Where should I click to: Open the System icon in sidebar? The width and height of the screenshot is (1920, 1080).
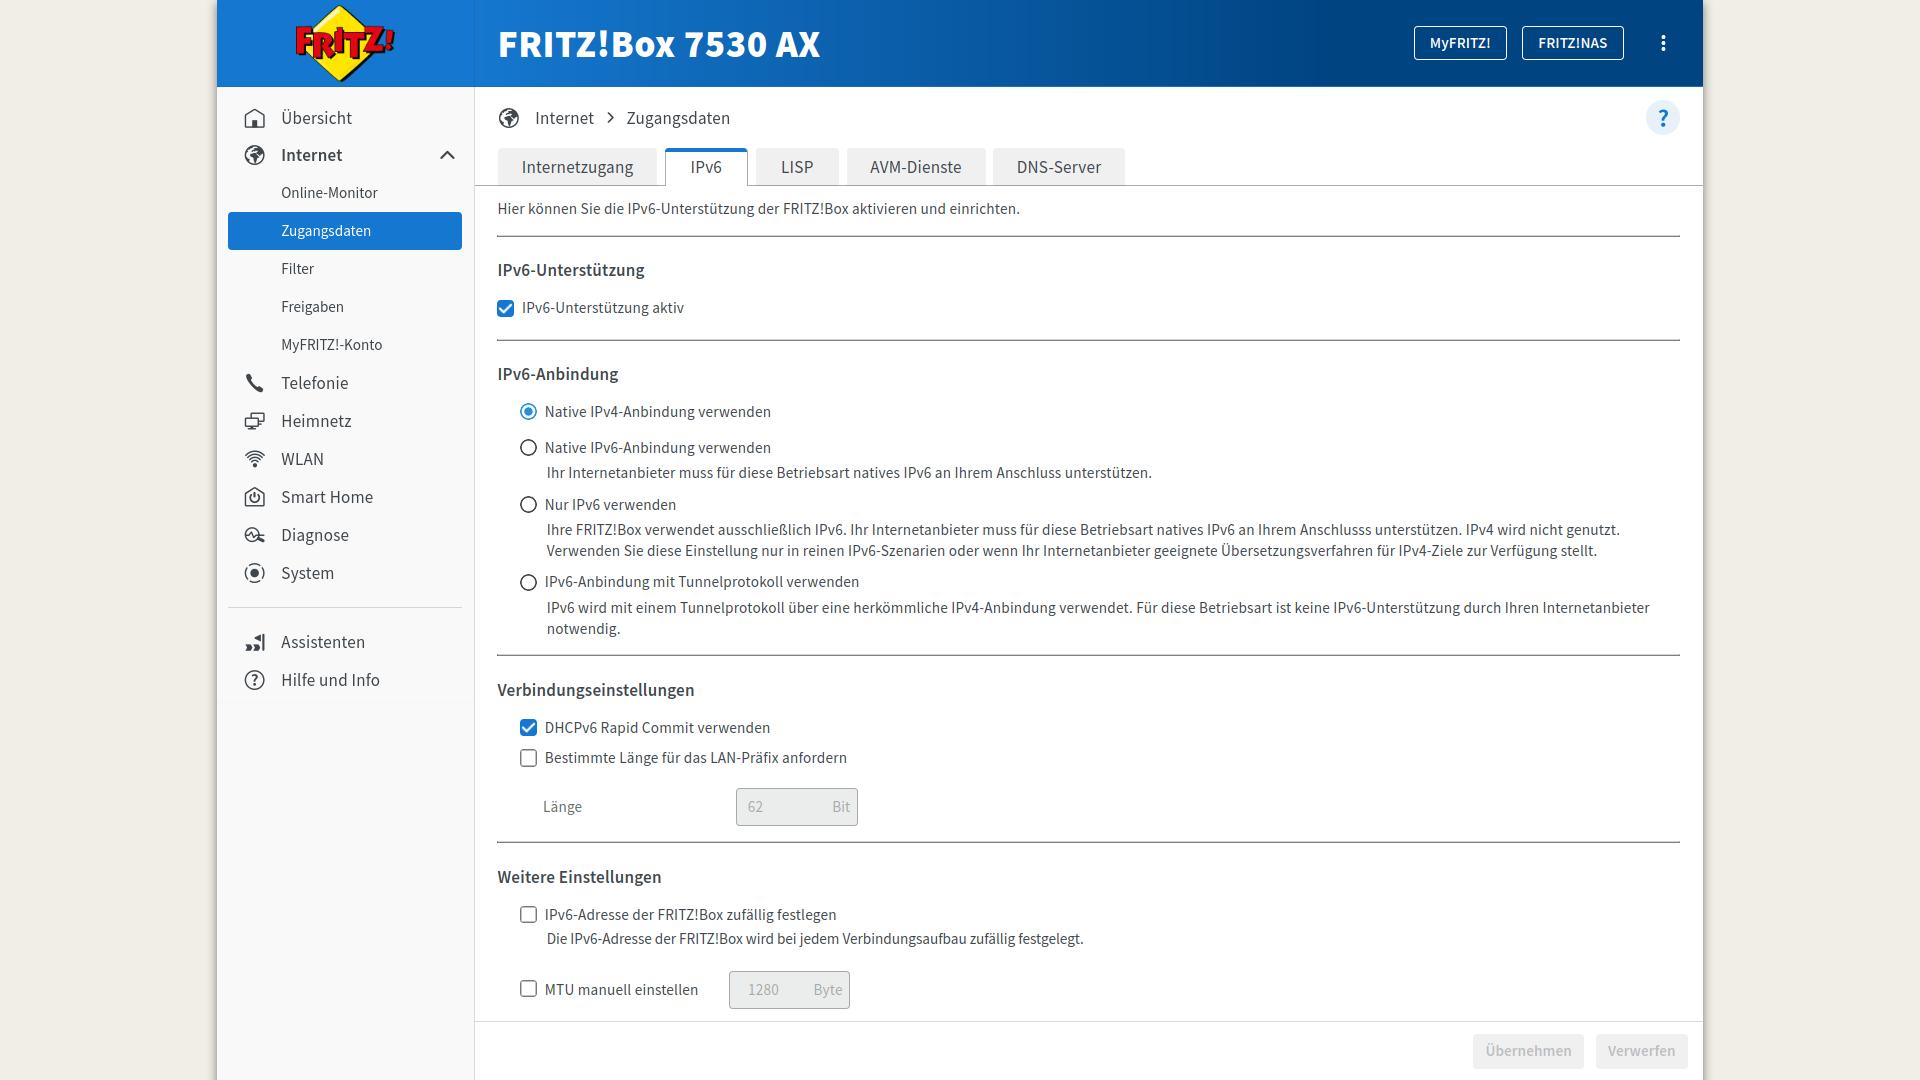point(255,573)
